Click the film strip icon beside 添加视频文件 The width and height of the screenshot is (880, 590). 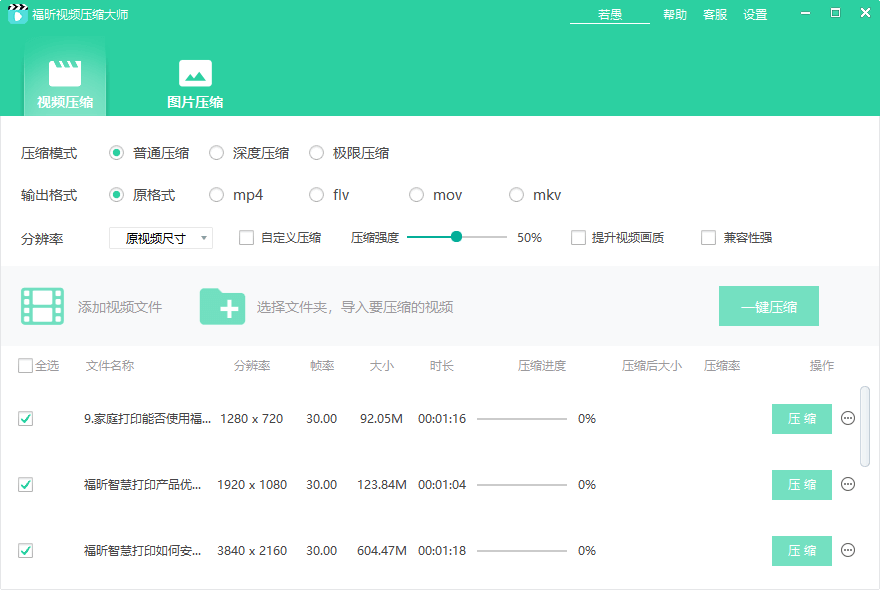[x=41, y=306]
